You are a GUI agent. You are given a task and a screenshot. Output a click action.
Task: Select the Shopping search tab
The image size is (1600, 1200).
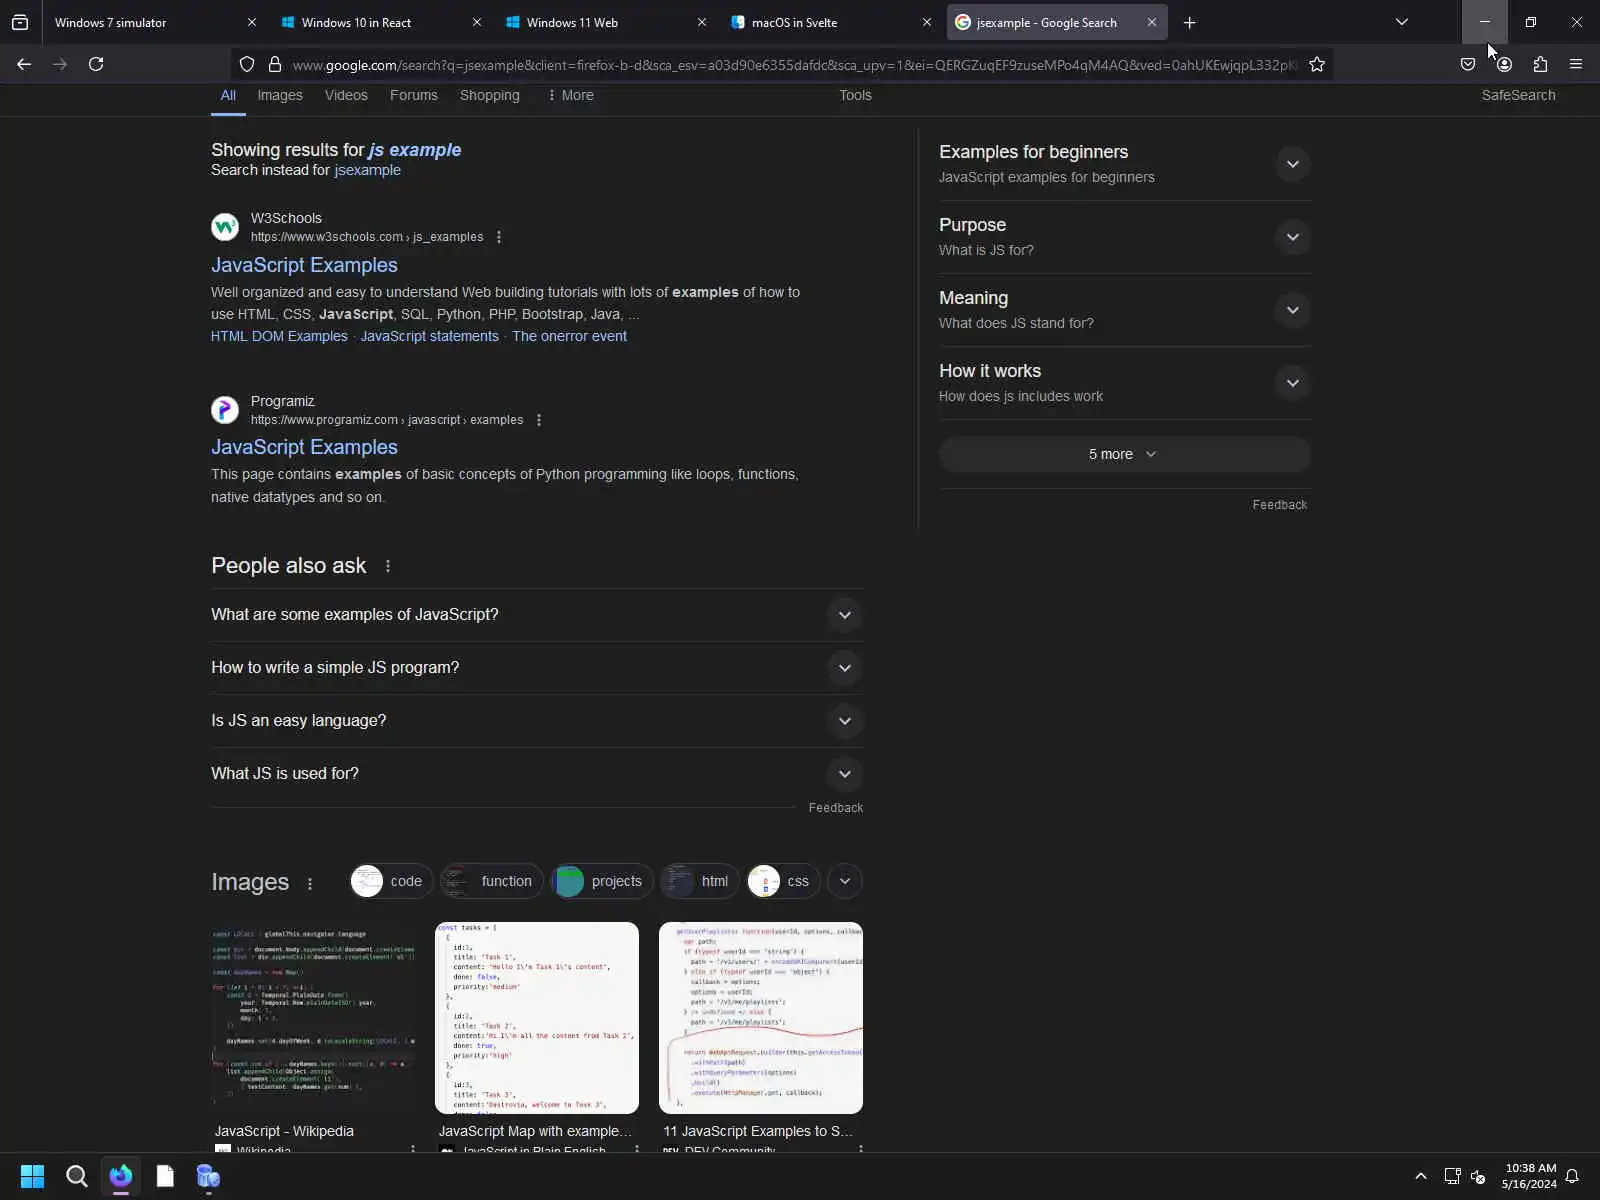pyautogui.click(x=490, y=95)
